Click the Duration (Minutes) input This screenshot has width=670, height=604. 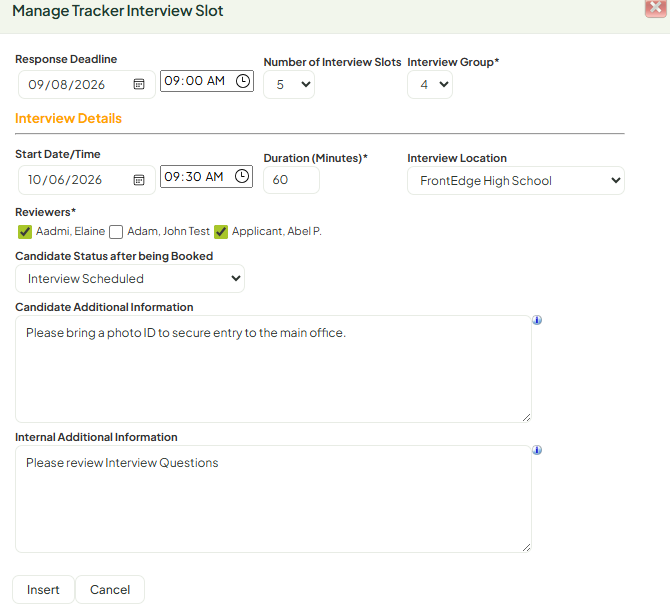[x=291, y=180]
